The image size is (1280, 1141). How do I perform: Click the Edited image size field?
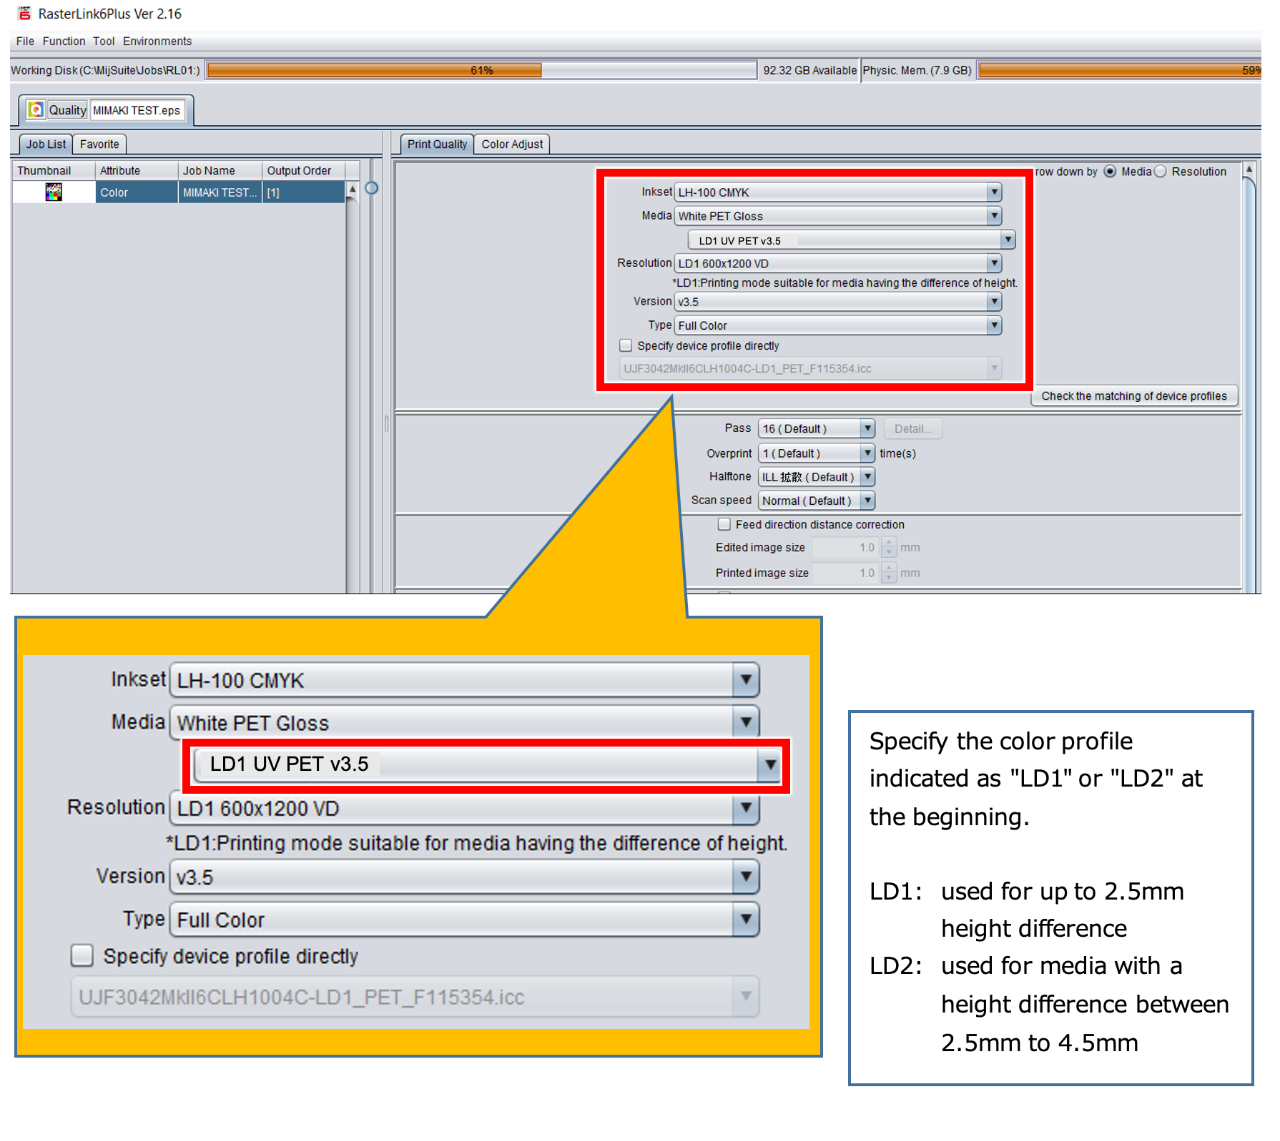846,547
